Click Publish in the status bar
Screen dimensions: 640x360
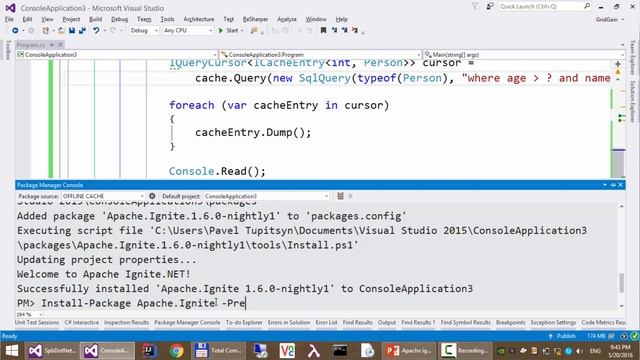pyautogui.click(x=562, y=336)
